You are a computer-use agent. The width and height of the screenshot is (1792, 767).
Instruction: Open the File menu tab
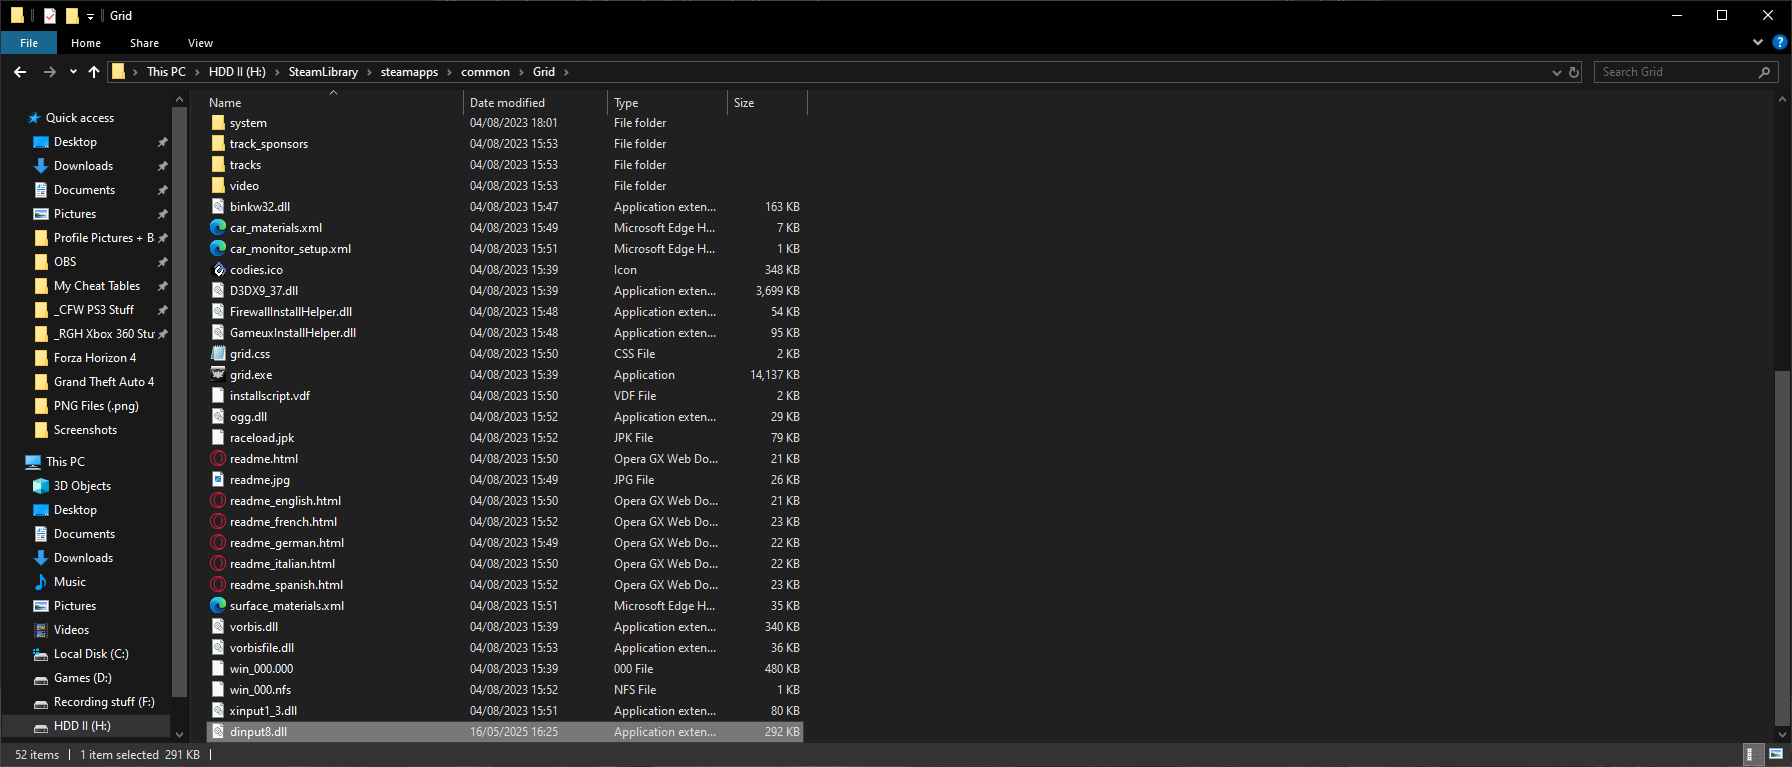[x=29, y=43]
